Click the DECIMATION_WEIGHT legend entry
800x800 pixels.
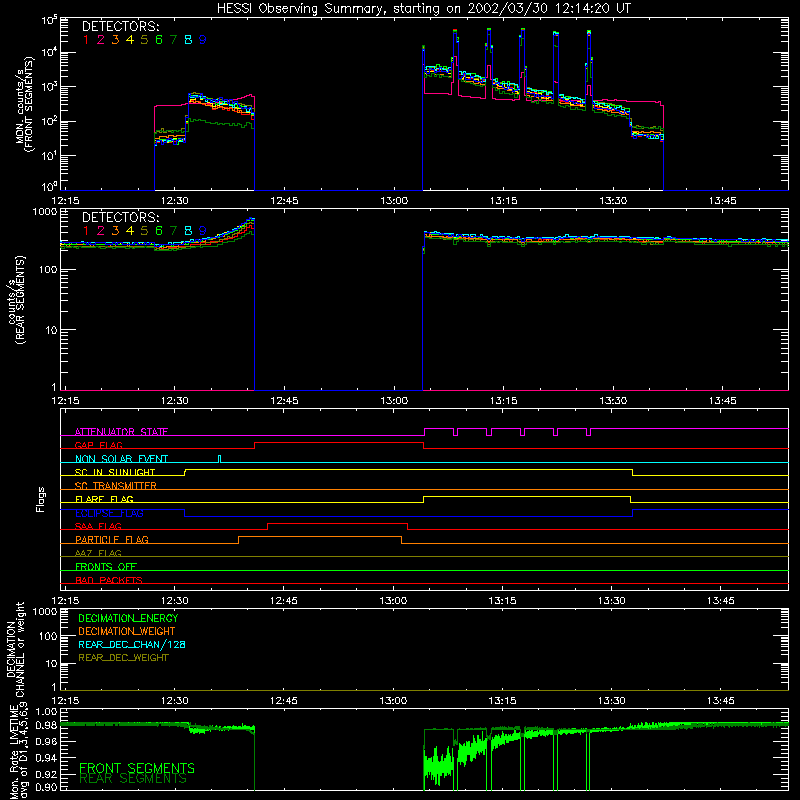pyautogui.click(x=127, y=632)
